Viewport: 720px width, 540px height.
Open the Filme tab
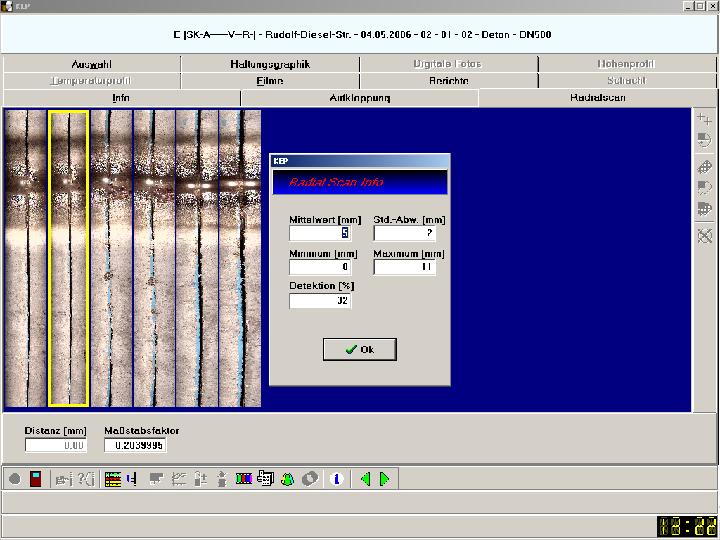pyautogui.click(x=269, y=81)
